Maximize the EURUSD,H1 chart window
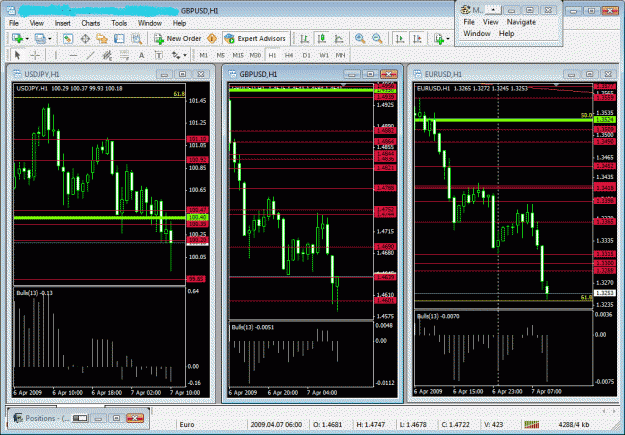625x435 pixels. tap(590, 74)
